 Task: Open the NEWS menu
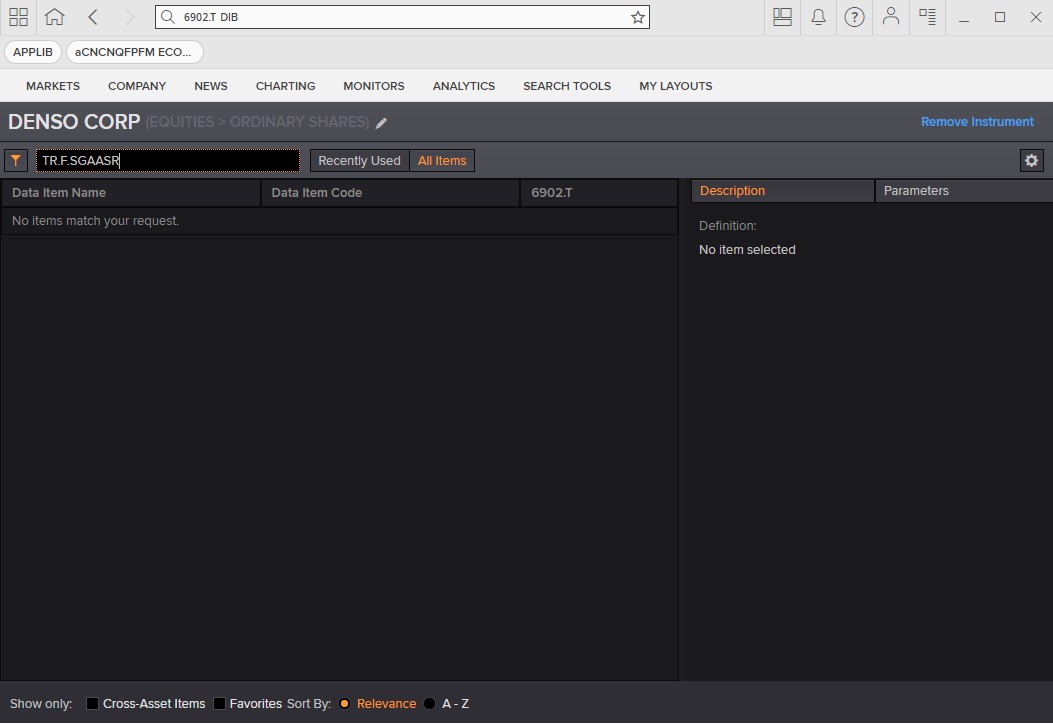211,86
